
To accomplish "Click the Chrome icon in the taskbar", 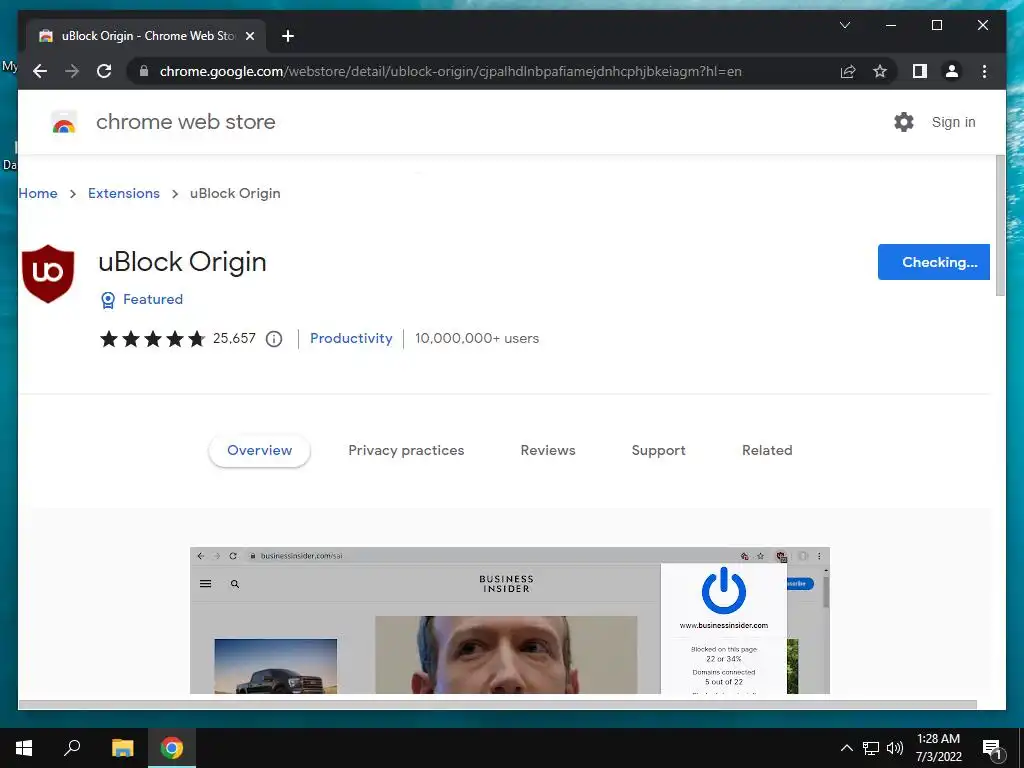I will [172, 748].
